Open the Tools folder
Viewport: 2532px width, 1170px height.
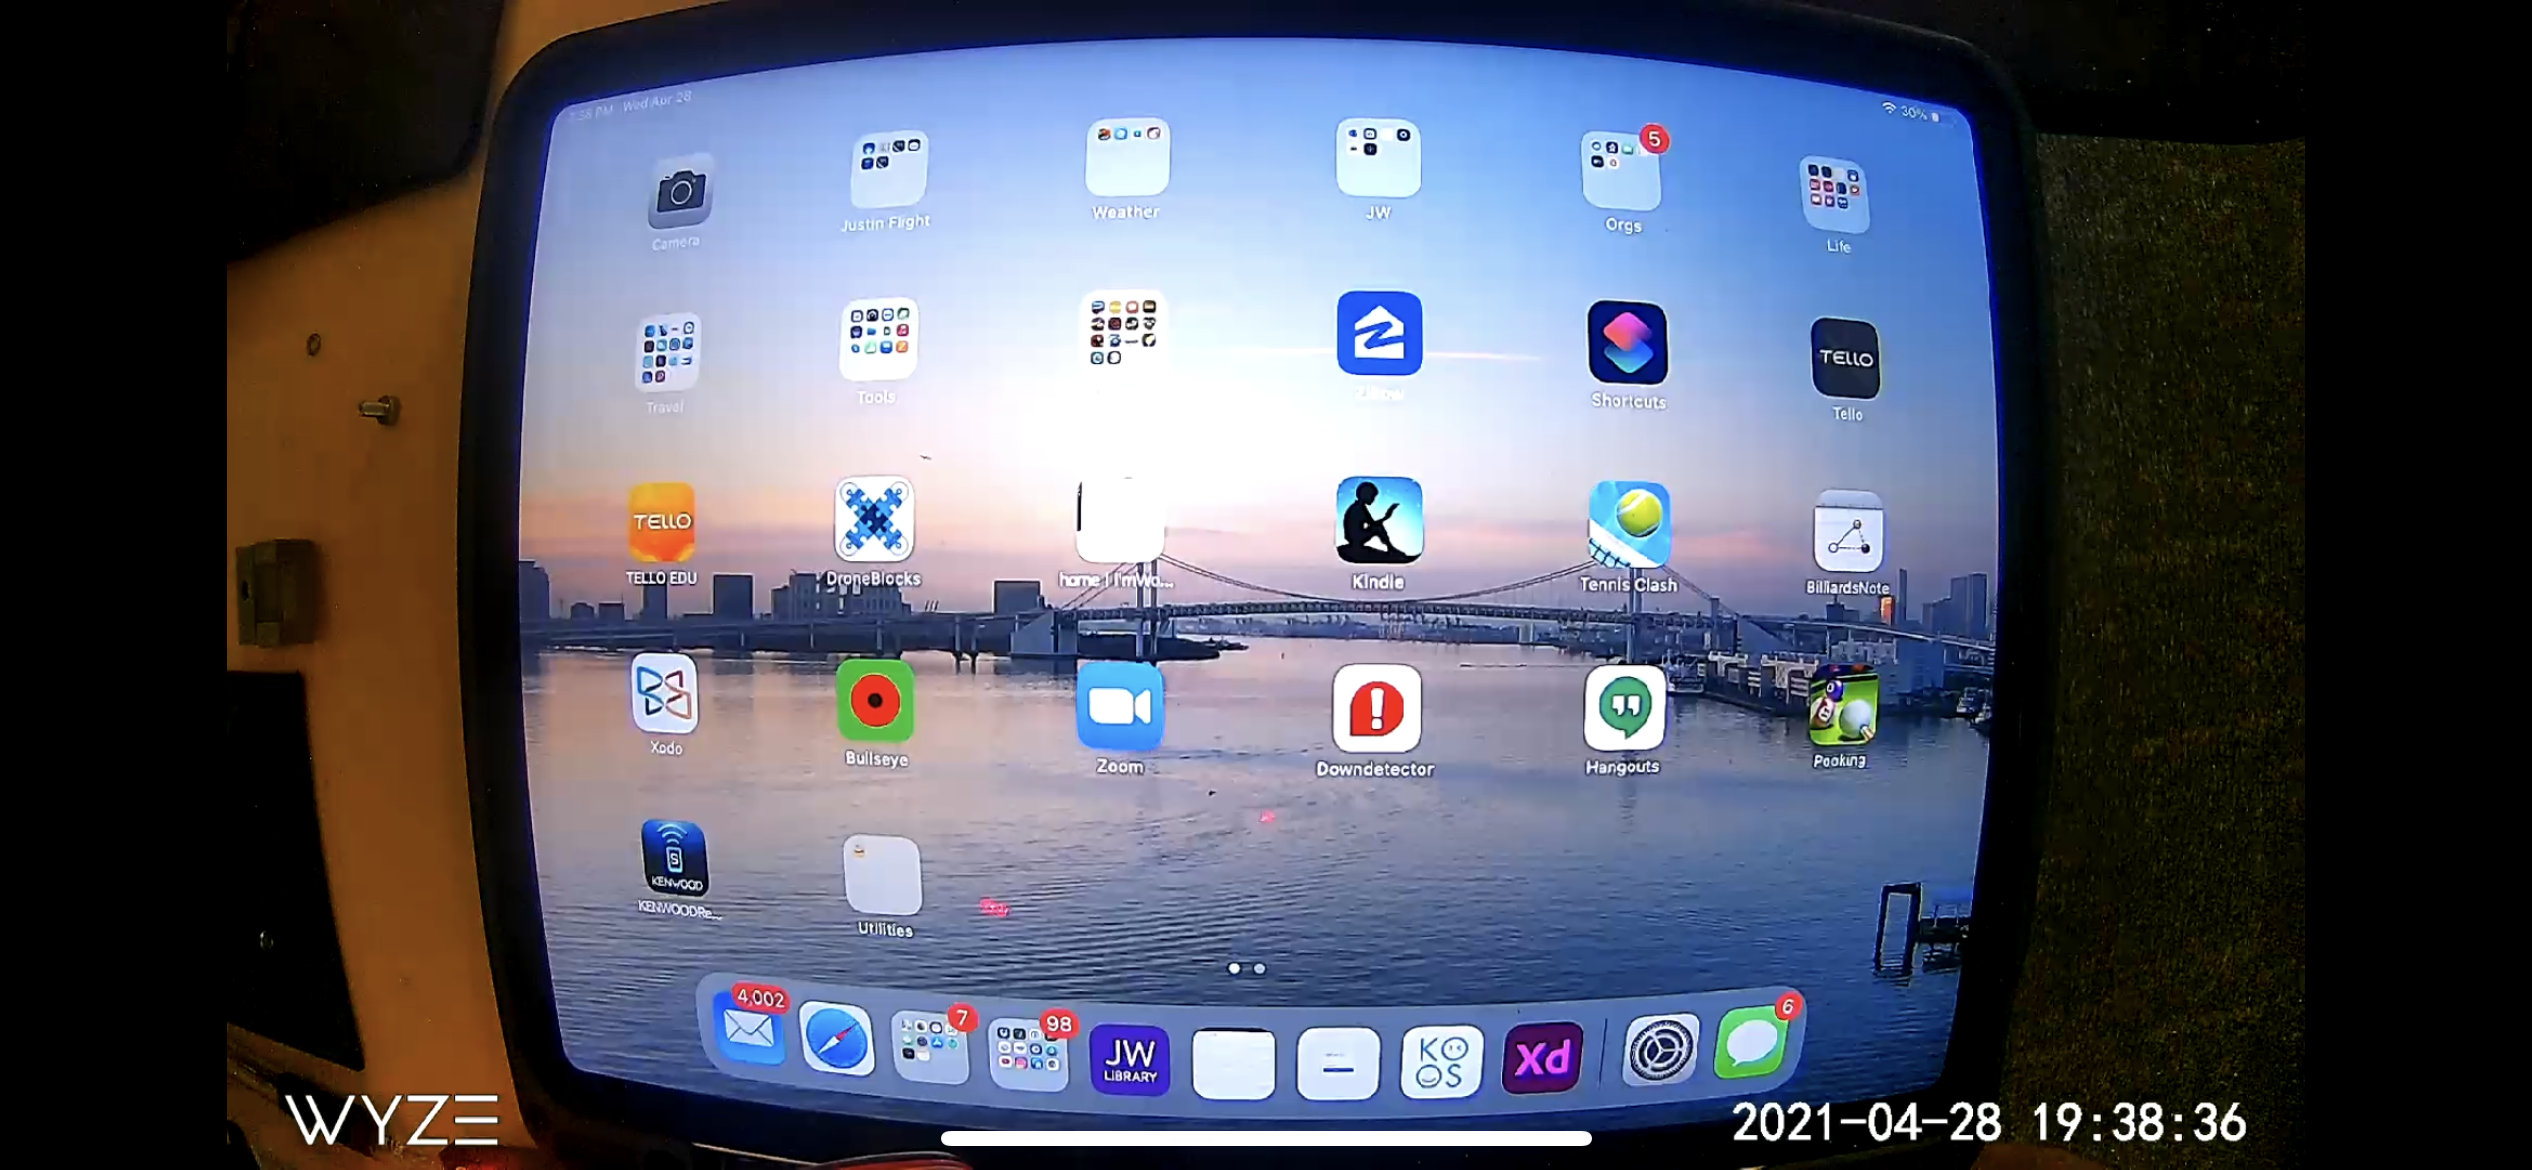(878, 339)
